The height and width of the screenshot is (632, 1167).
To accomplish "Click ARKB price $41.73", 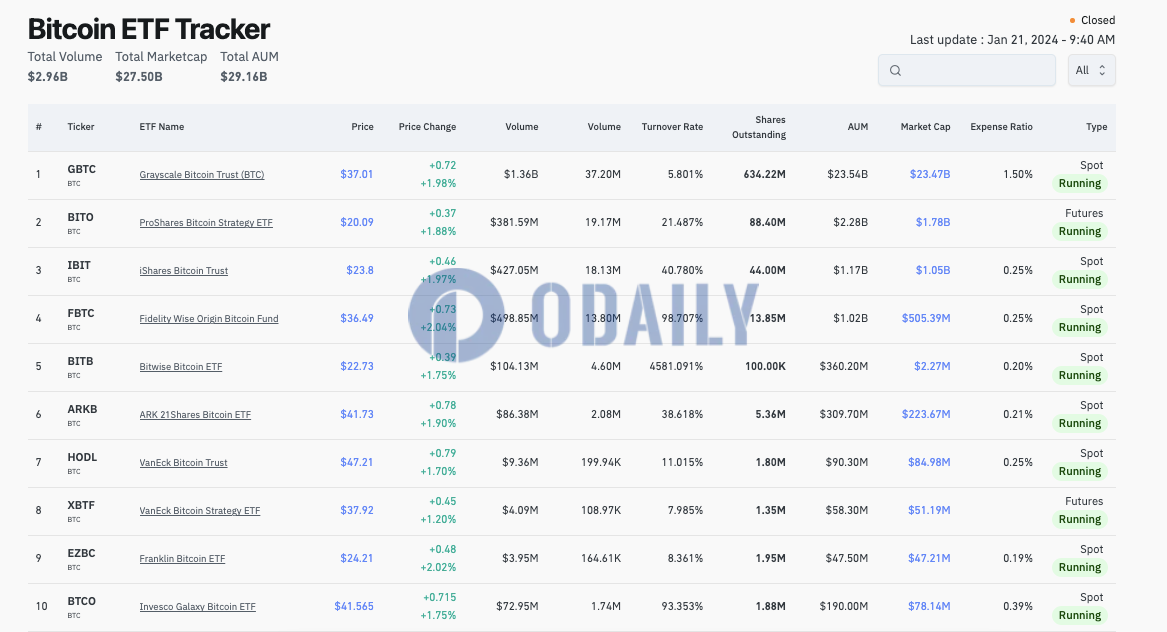I will (x=357, y=415).
